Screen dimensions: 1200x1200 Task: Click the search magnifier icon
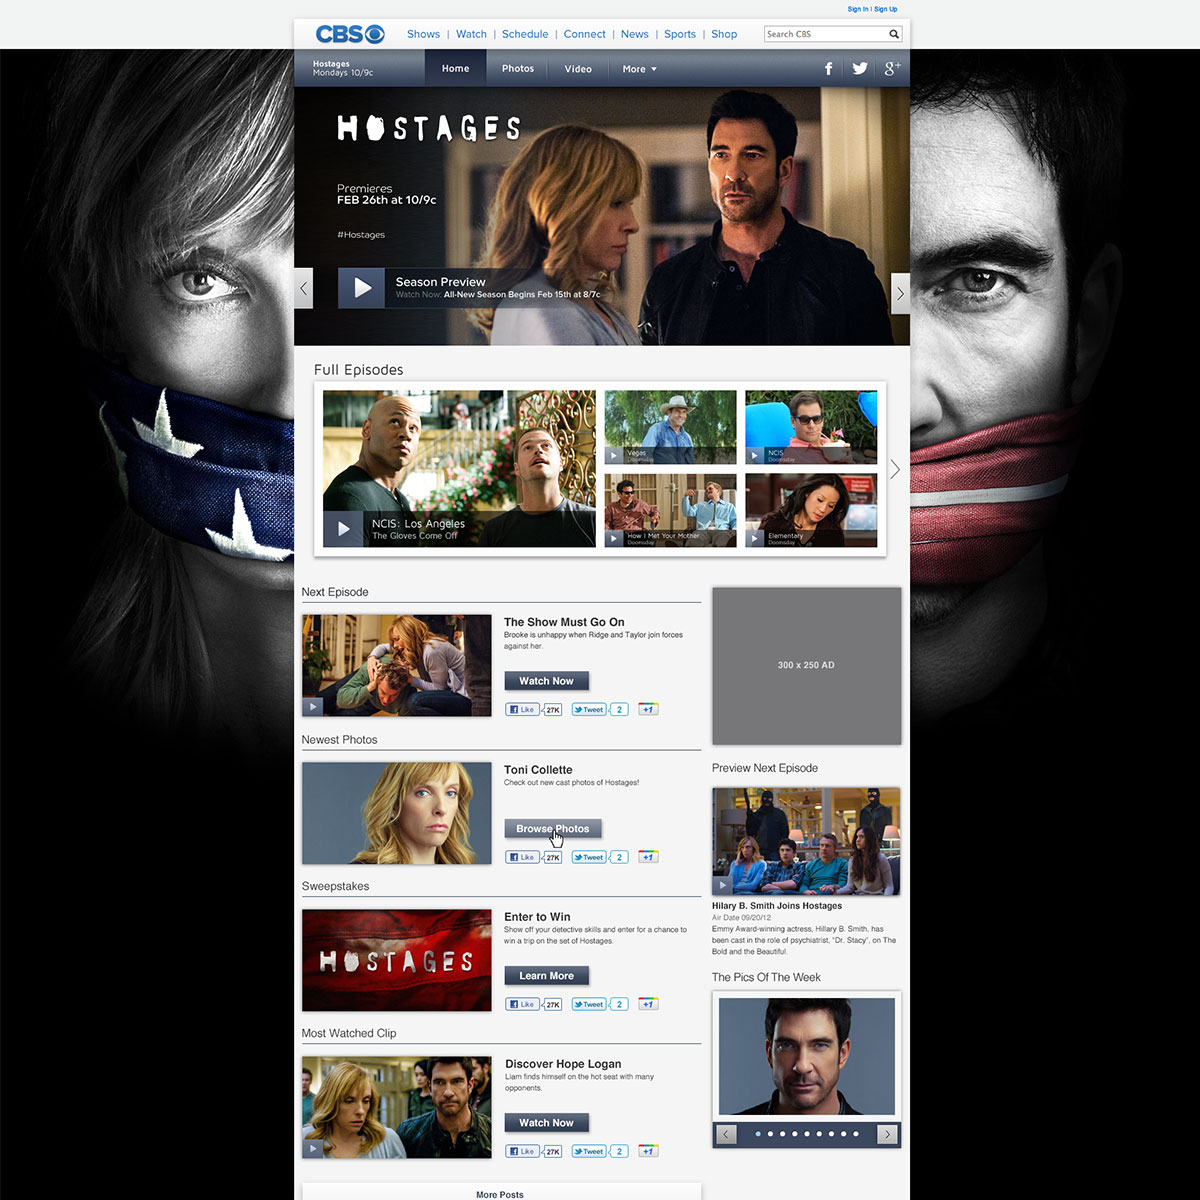pos(894,34)
